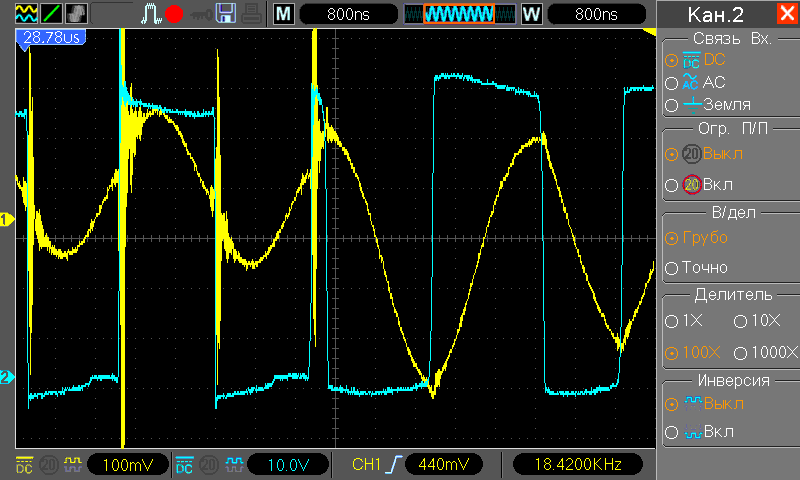Click the 440mV trigger level value
Screen dimensions: 800x480
pyautogui.click(x=443, y=464)
